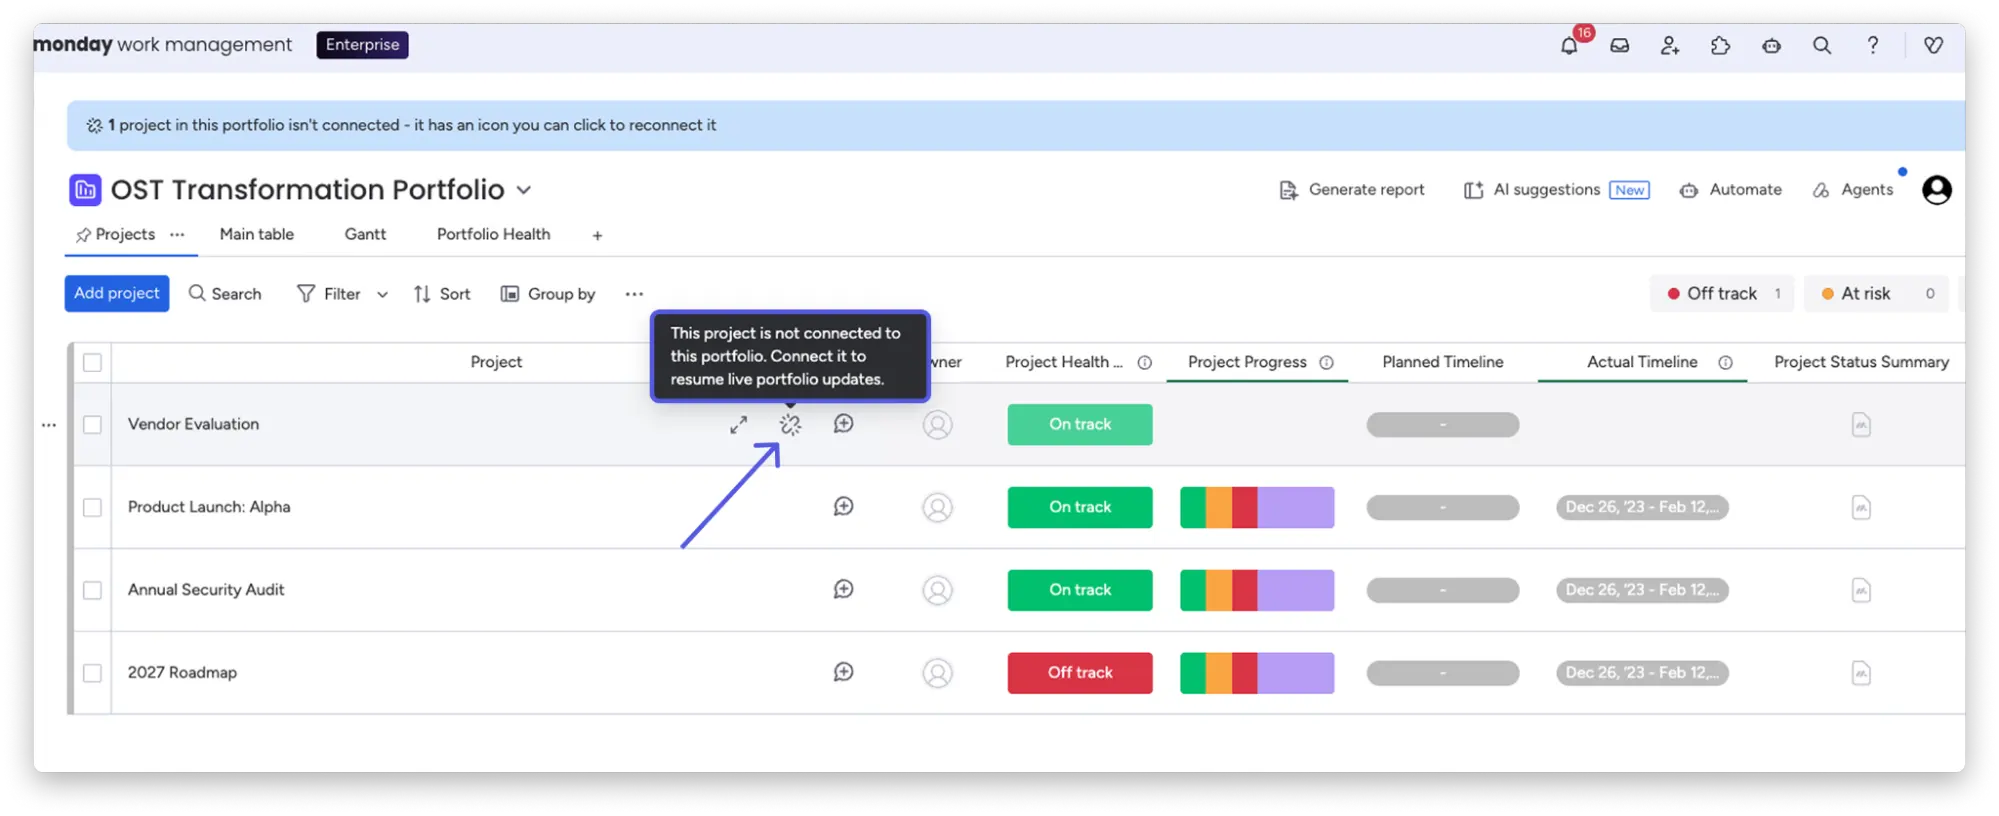Open status summary file icon for 2027 Roadmap
1999x816 pixels.
[x=1861, y=673]
